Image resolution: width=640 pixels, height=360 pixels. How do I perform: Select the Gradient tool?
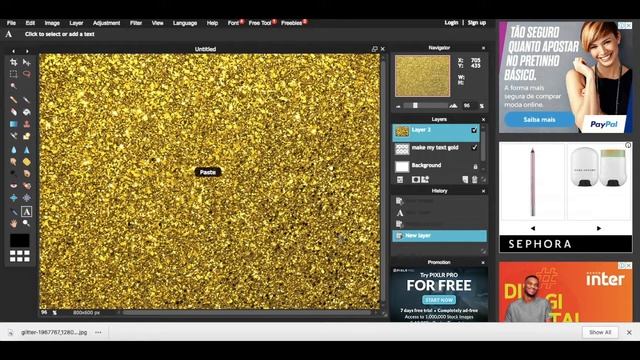point(13,124)
